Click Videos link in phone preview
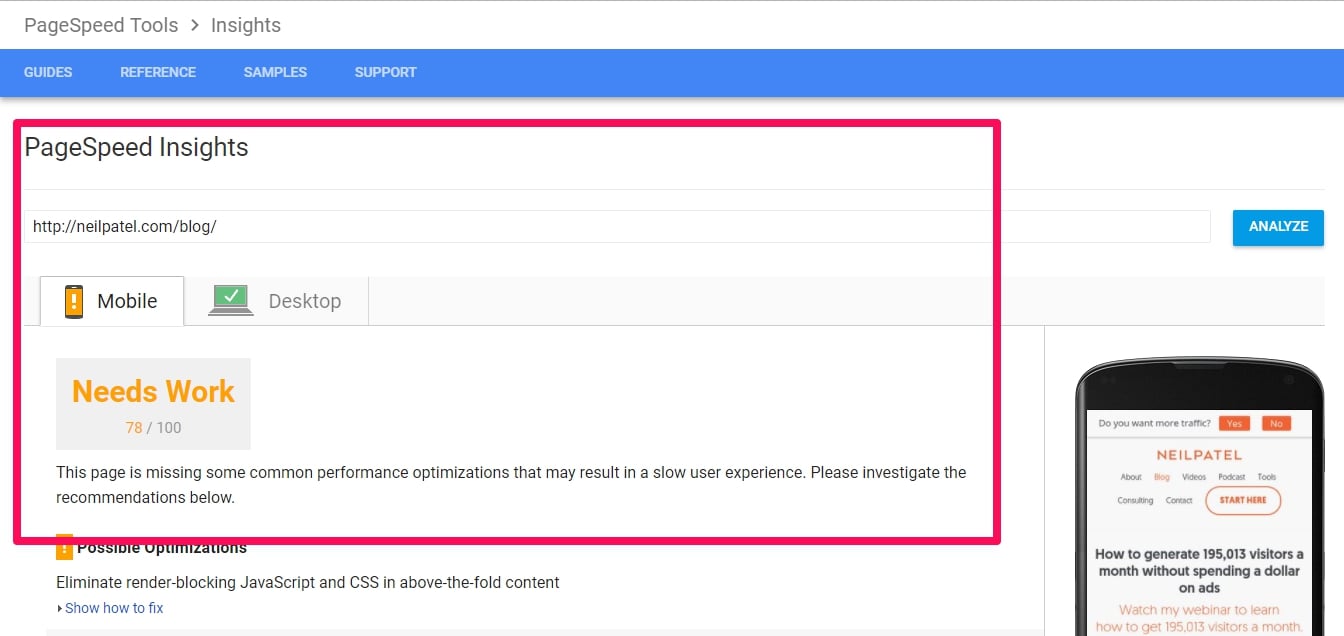The image size is (1344, 636). click(x=1194, y=477)
